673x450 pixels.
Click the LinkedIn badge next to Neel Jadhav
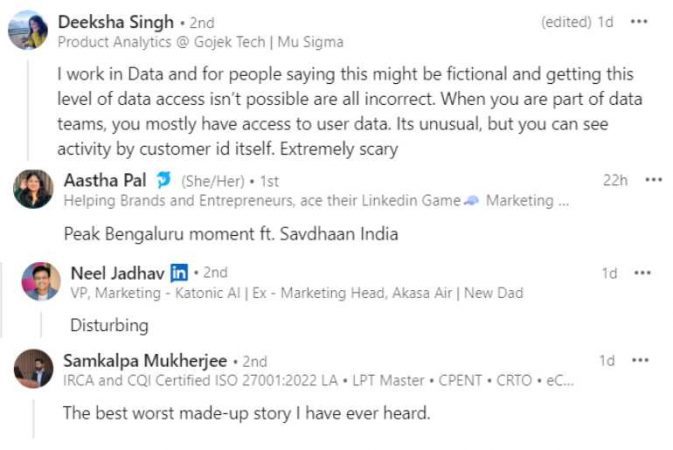point(179,273)
